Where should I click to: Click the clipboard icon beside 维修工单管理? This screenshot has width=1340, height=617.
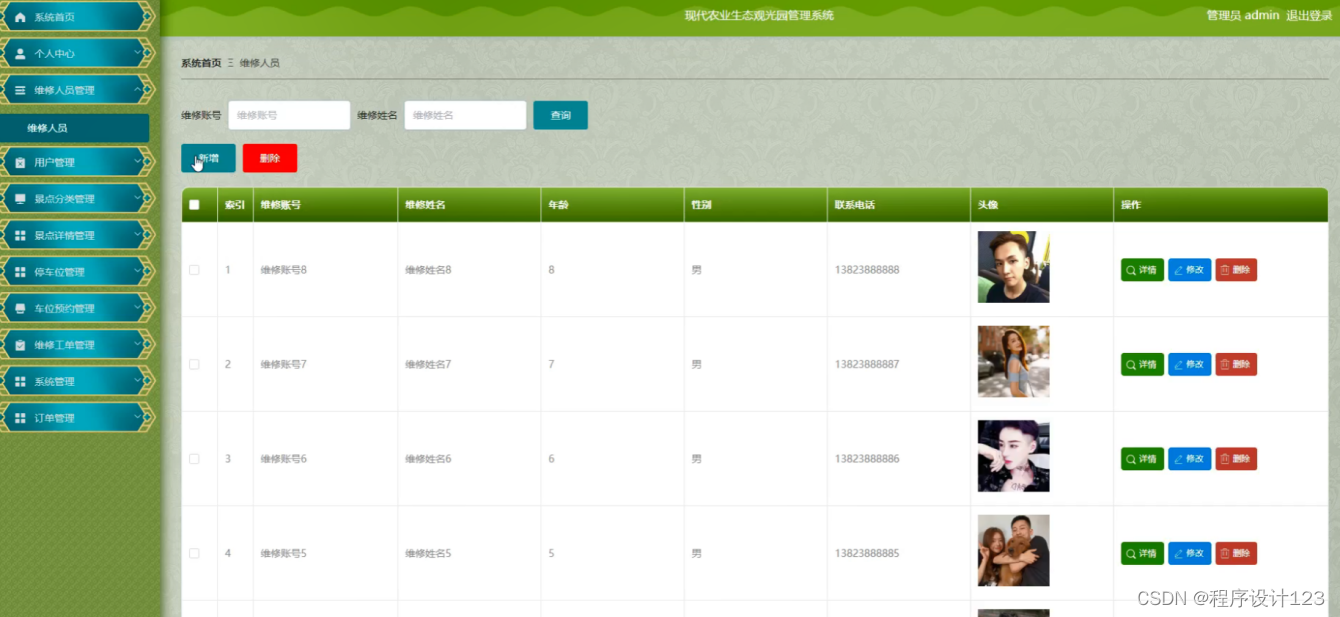coord(20,345)
